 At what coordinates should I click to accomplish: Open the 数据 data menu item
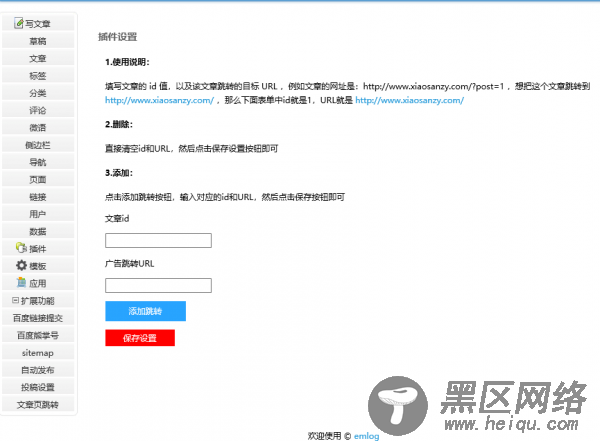(x=38, y=231)
